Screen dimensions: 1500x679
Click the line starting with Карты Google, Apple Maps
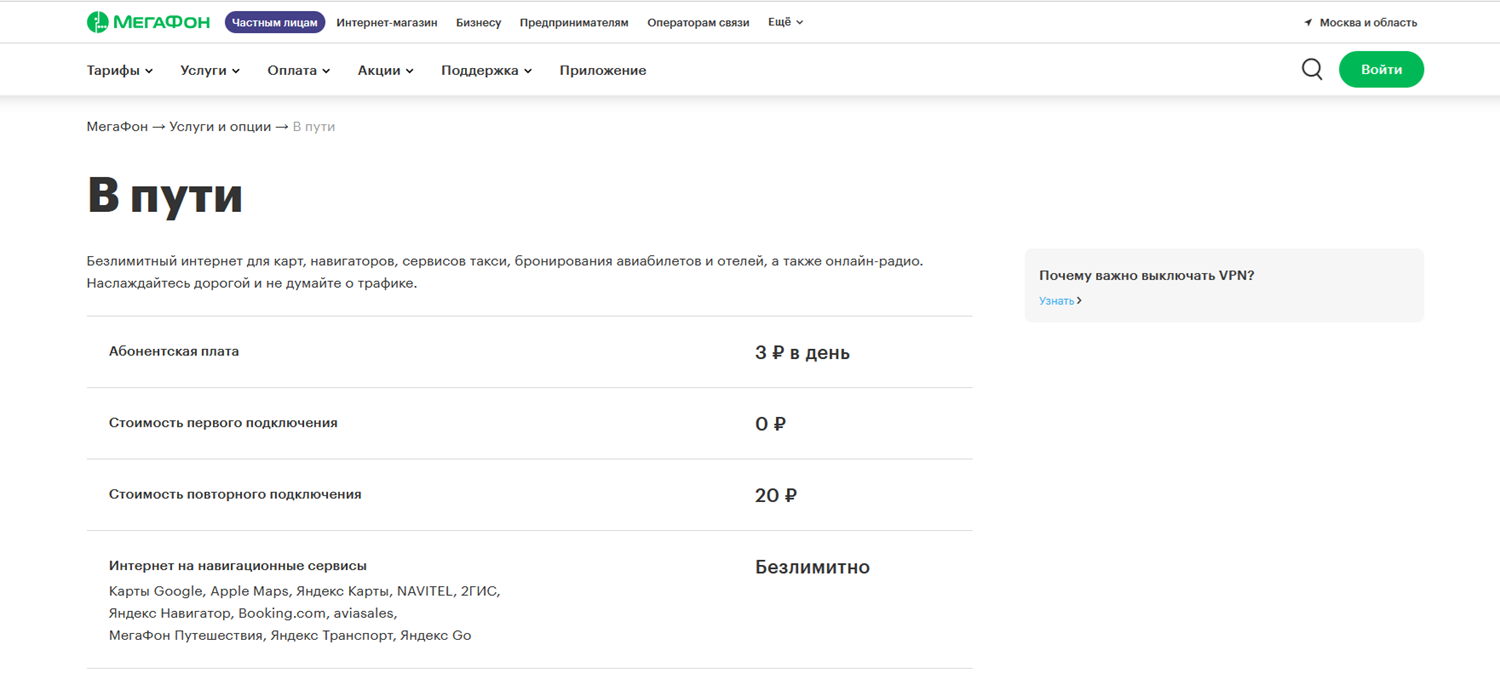[304, 591]
